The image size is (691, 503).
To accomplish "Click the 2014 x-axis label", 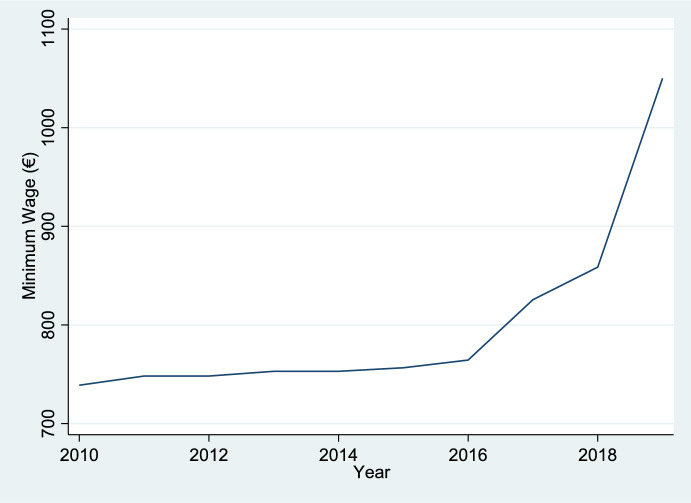I will point(338,455).
